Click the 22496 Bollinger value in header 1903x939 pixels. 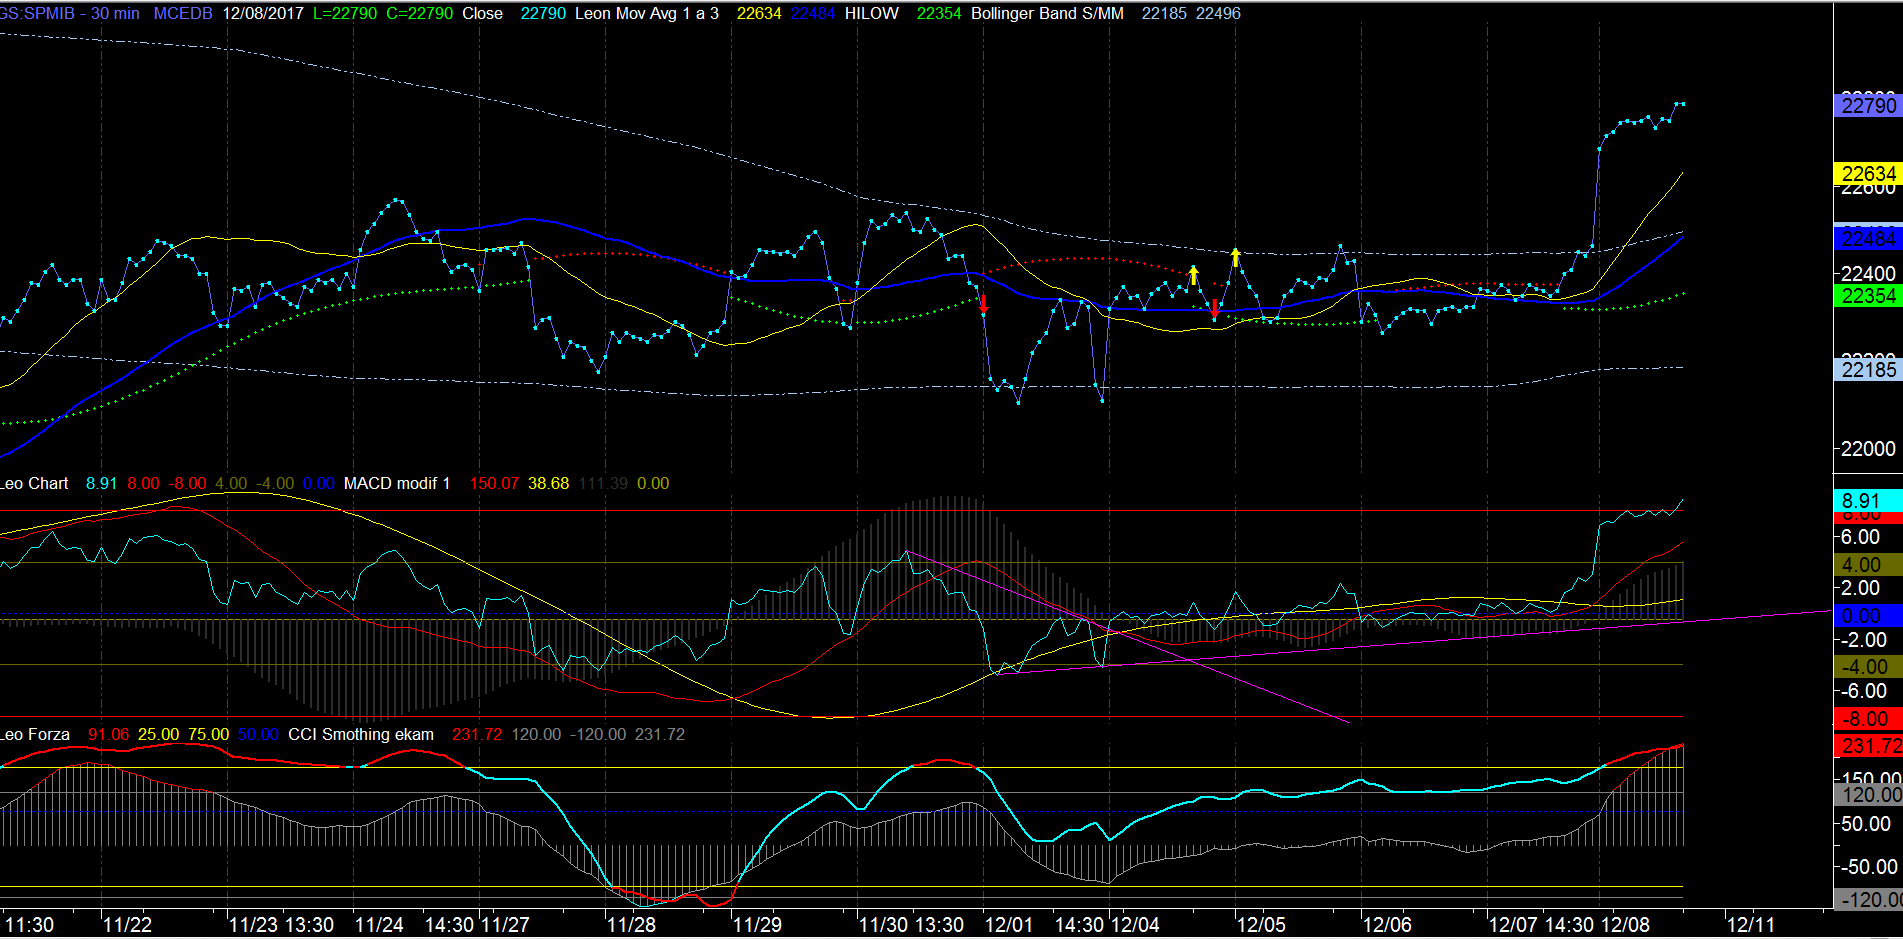(x=1218, y=14)
